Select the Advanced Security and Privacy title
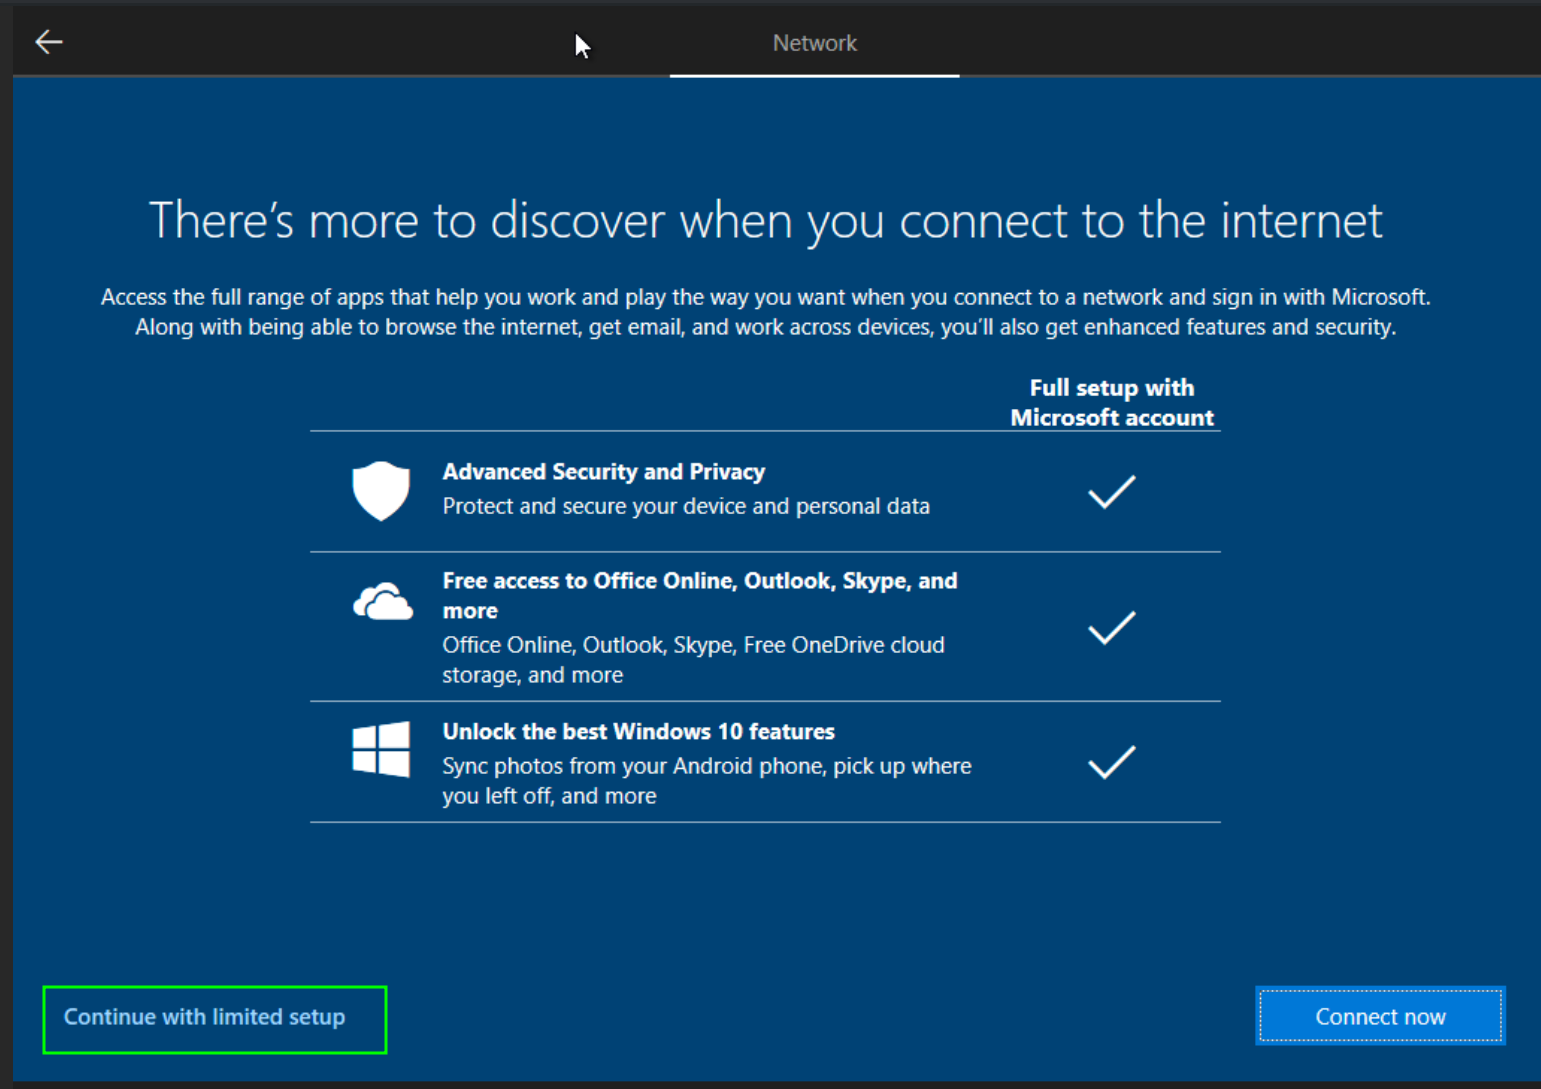Viewport: 1541px width, 1089px height. click(603, 472)
